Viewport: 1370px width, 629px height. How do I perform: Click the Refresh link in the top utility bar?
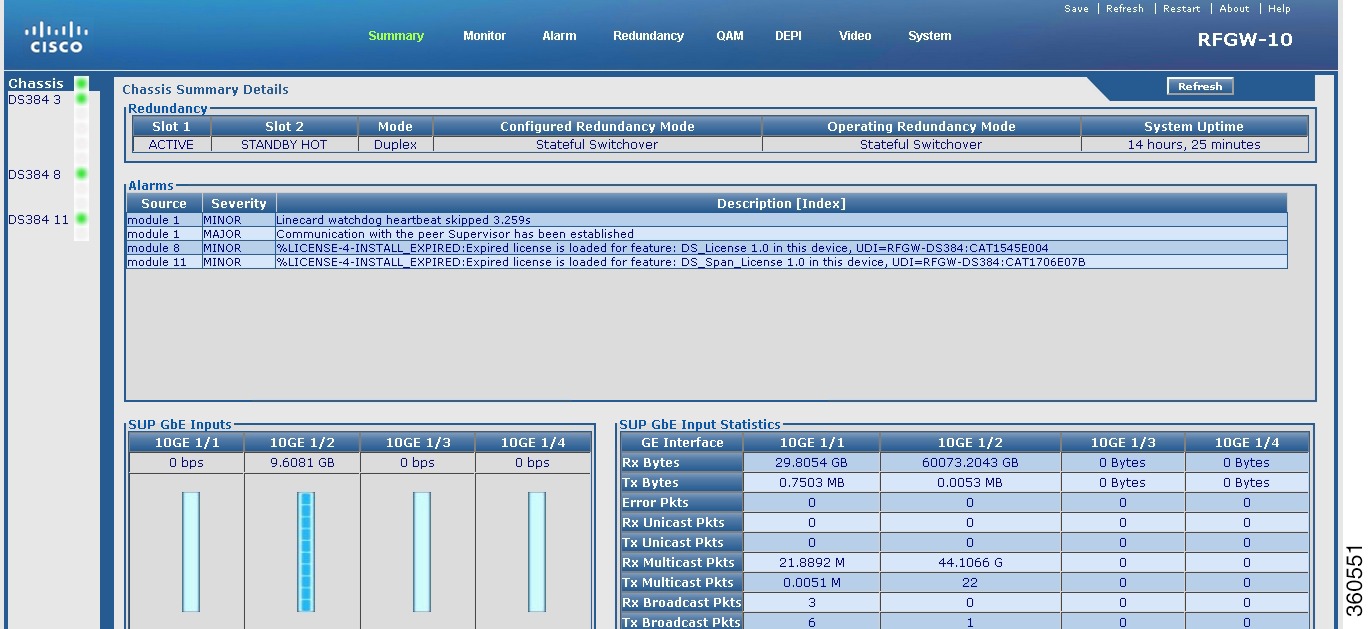tap(1125, 9)
